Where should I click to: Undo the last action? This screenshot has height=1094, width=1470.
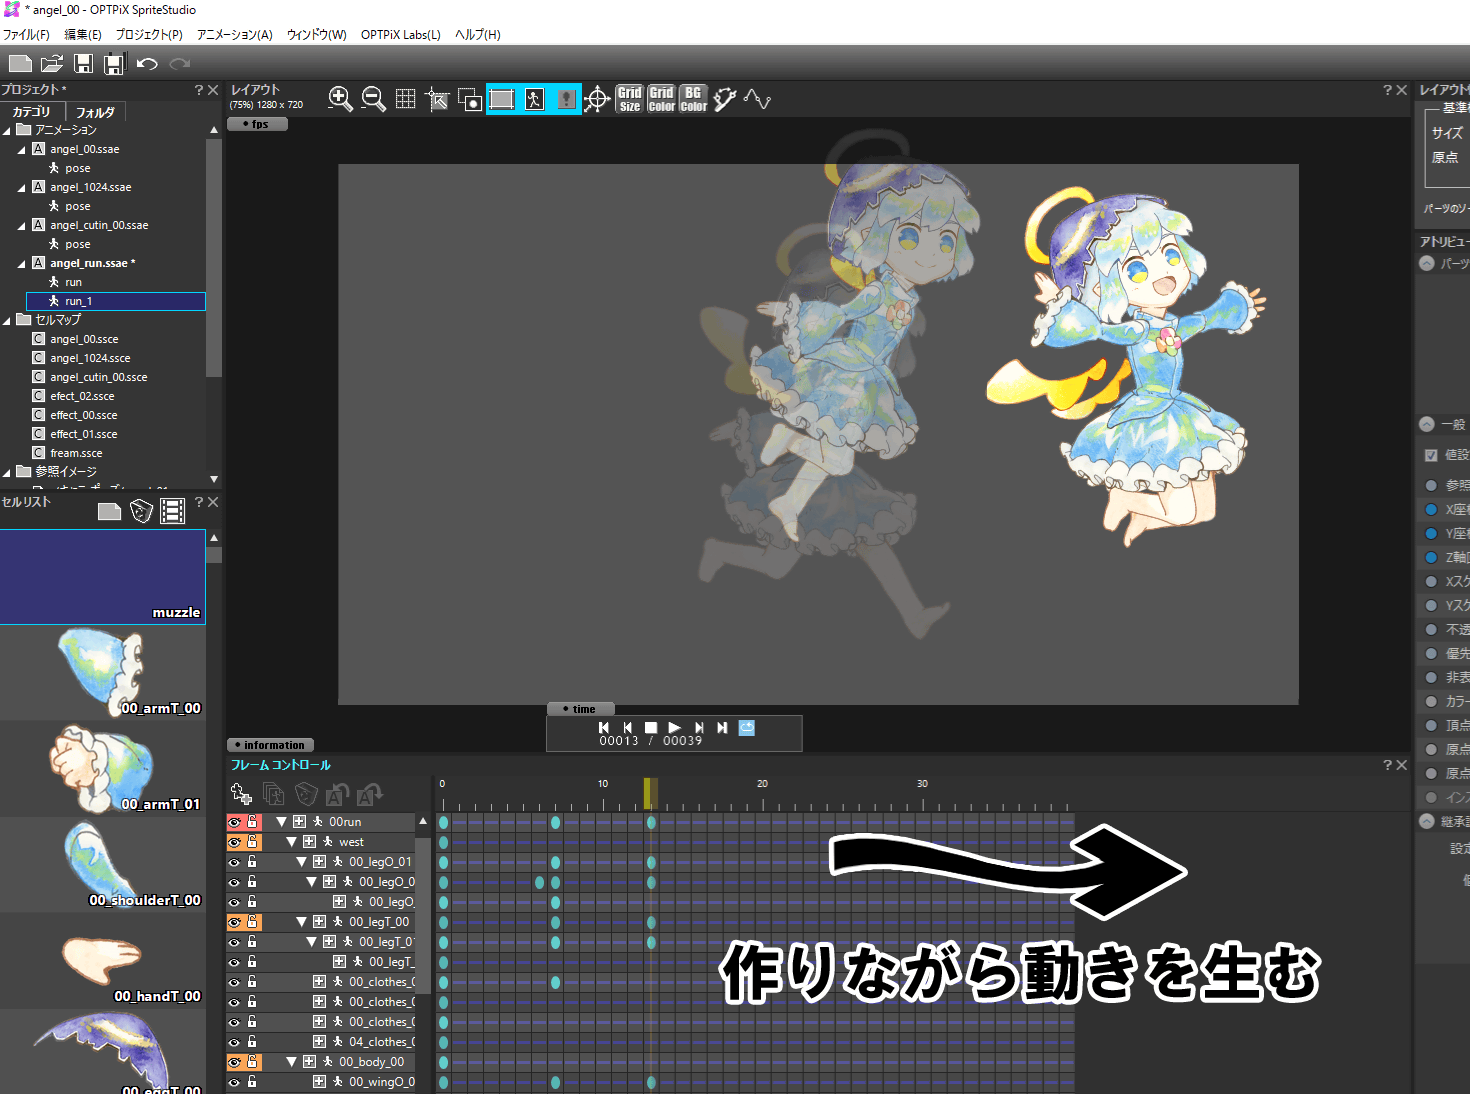pos(147,64)
